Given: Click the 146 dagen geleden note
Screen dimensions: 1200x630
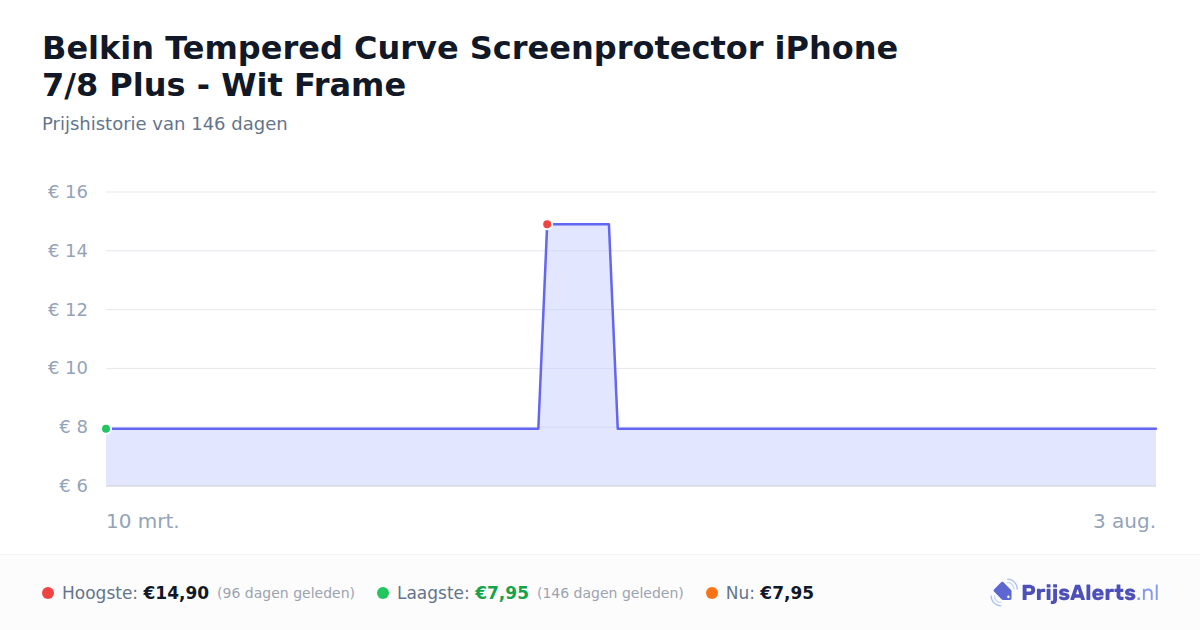Looking at the screenshot, I should [610, 593].
